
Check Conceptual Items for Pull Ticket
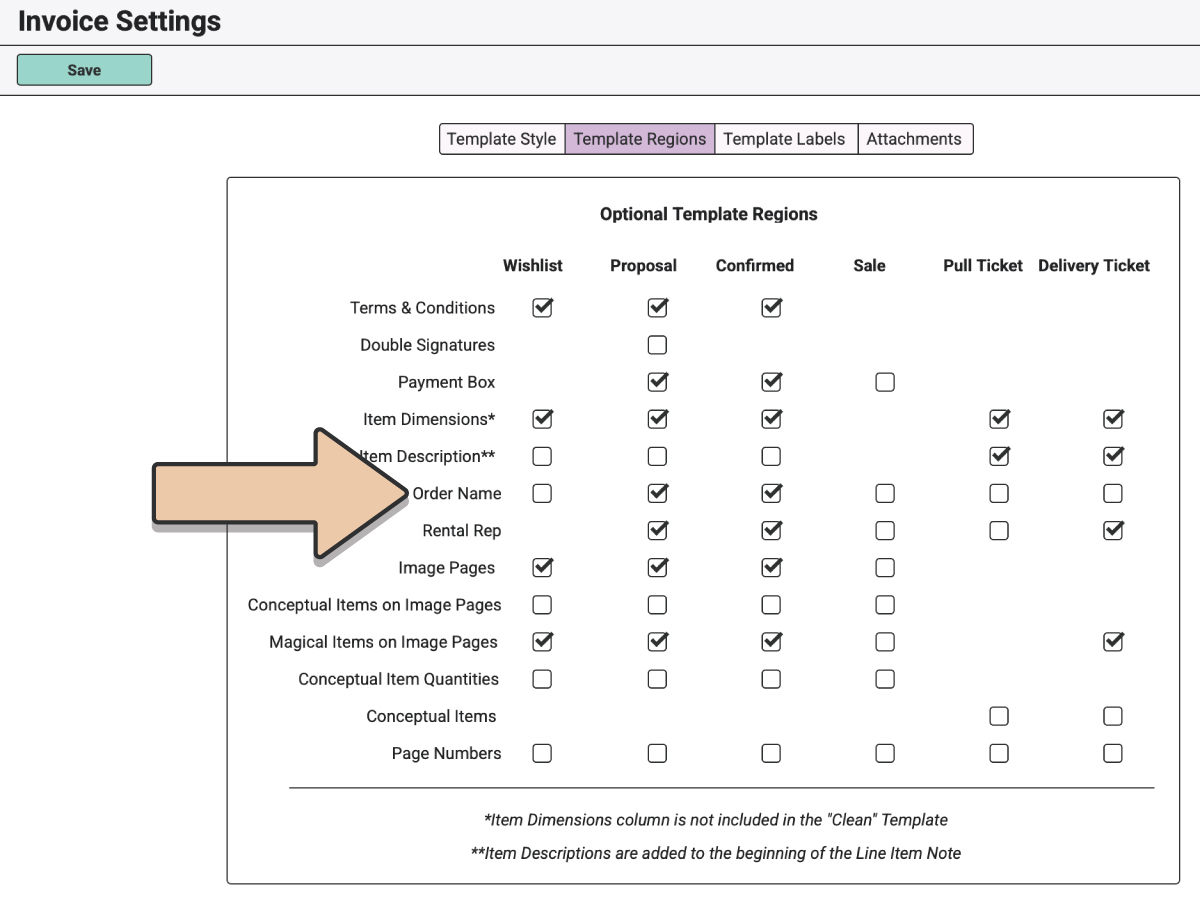(x=999, y=716)
